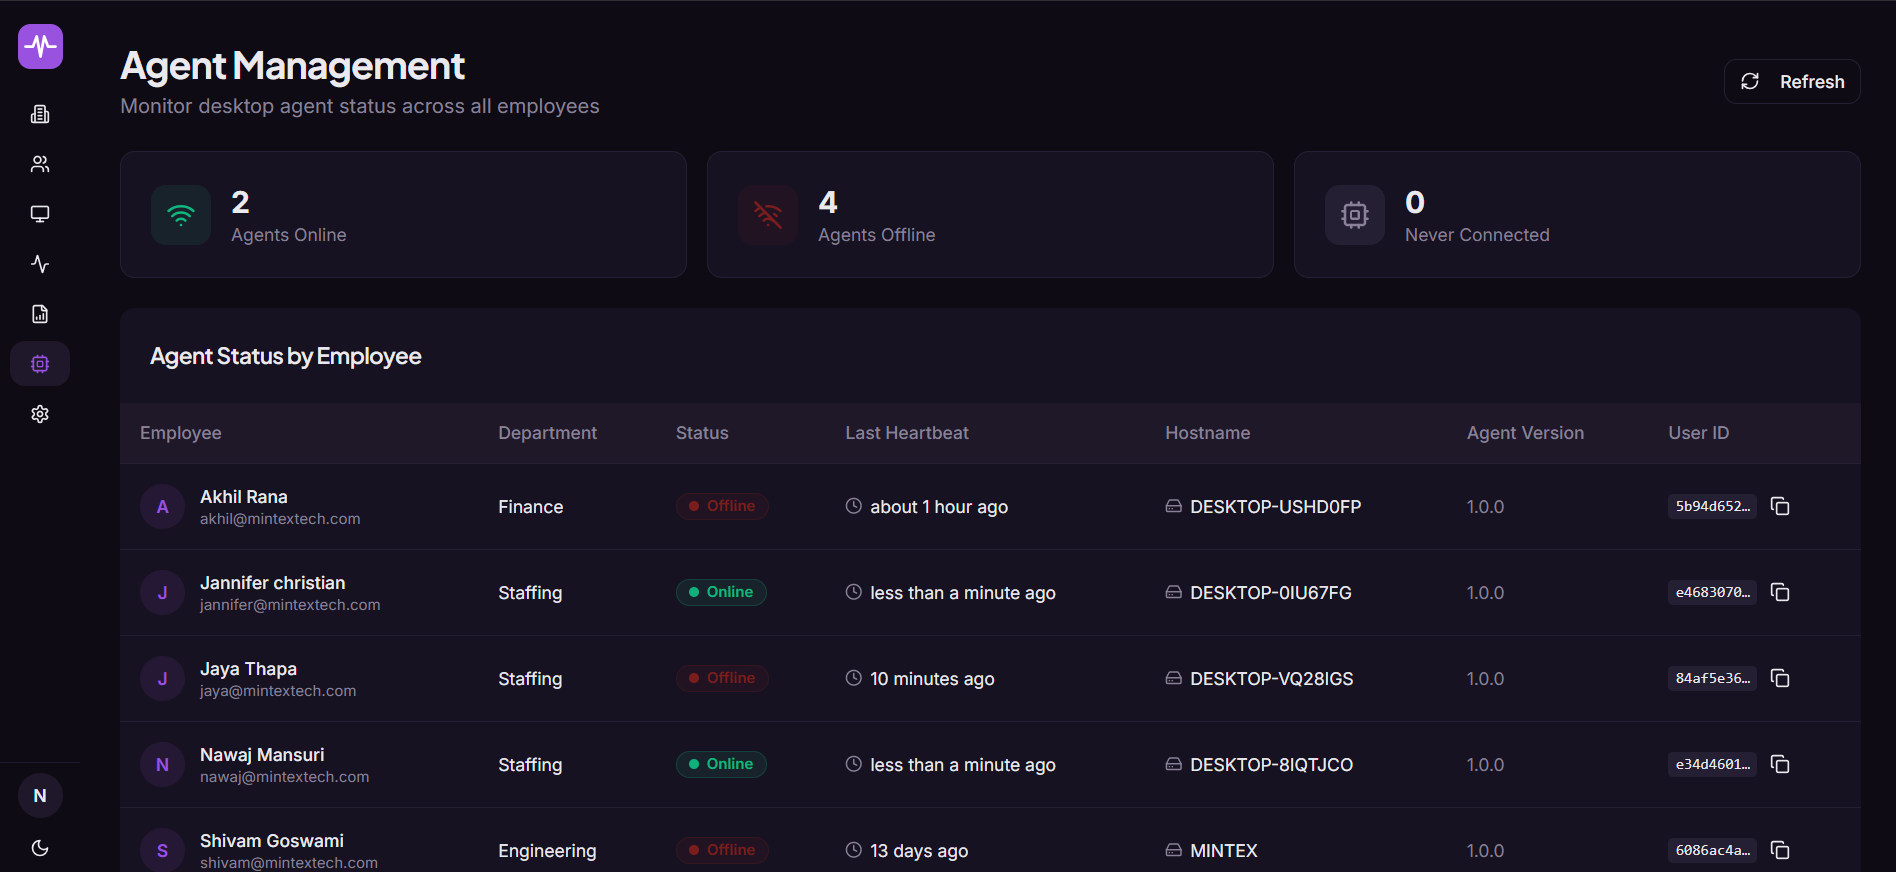
Task: Copy Jannifer christian's user ID
Action: coord(1780,592)
